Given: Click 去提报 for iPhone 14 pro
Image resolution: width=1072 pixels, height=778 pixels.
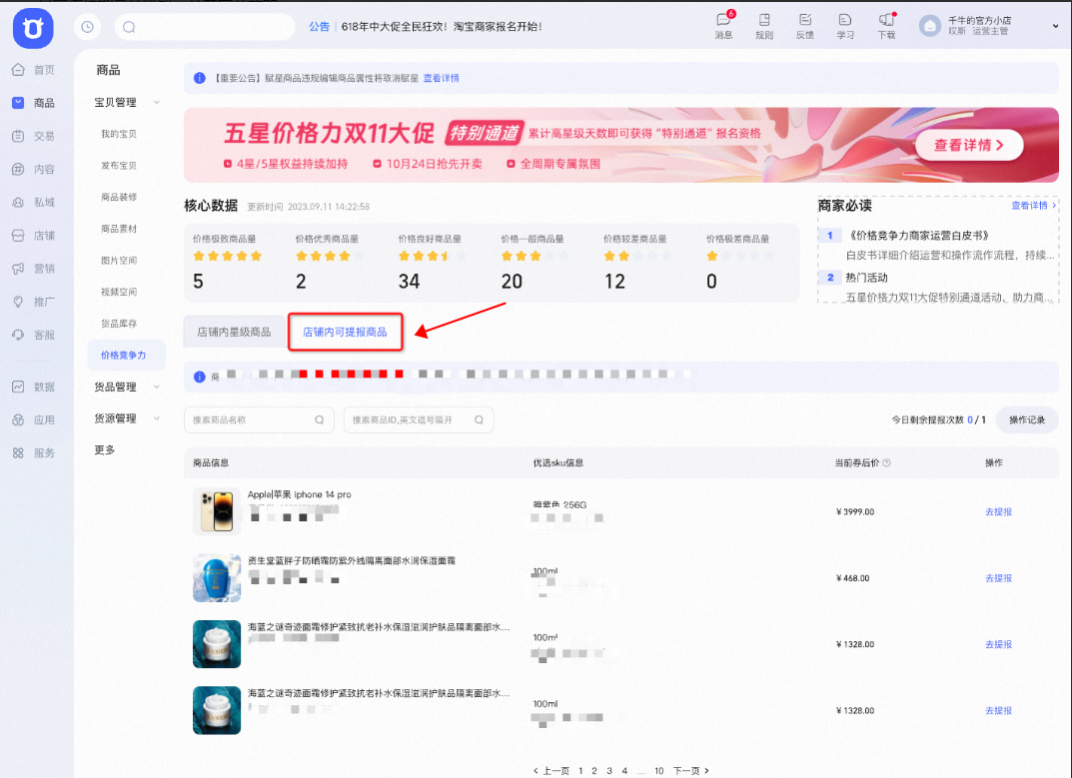Looking at the screenshot, I should [x=998, y=512].
